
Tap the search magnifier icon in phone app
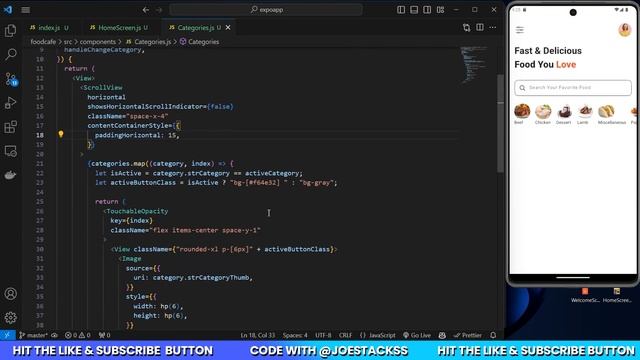[522, 88]
